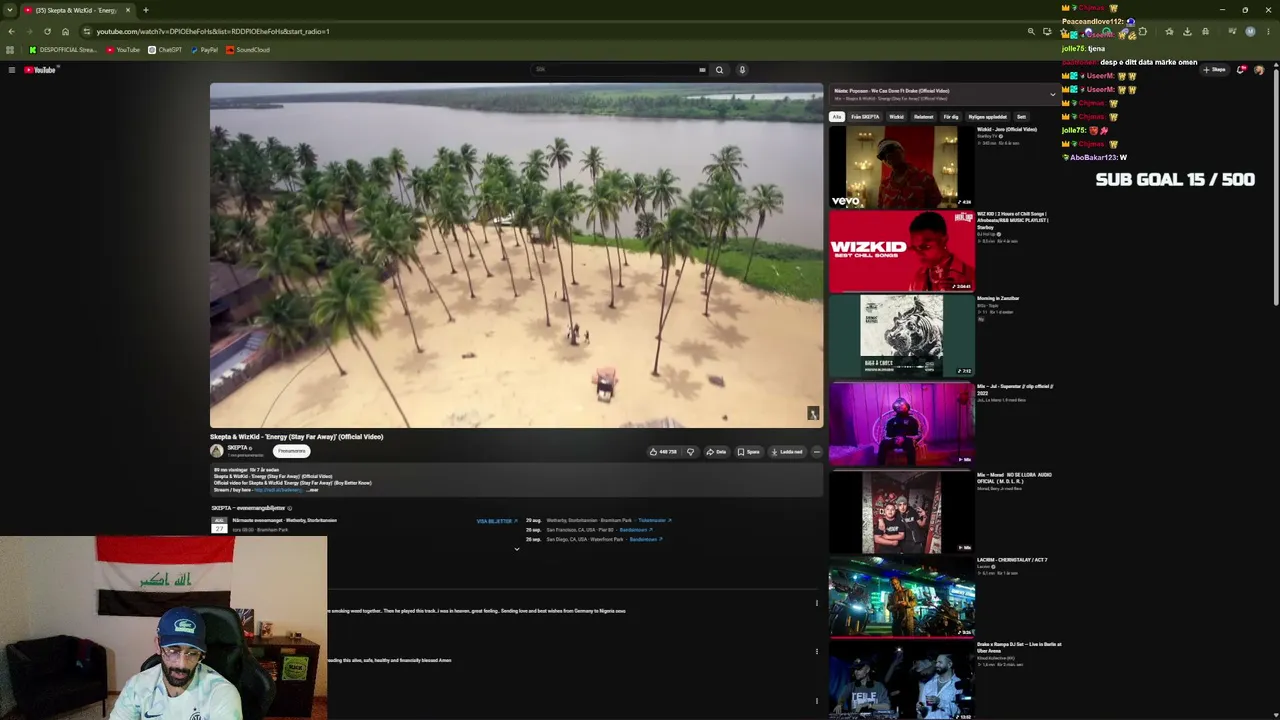Open the YouTube account avatar menu
The height and width of the screenshot is (720, 1280).
[1259, 70]
